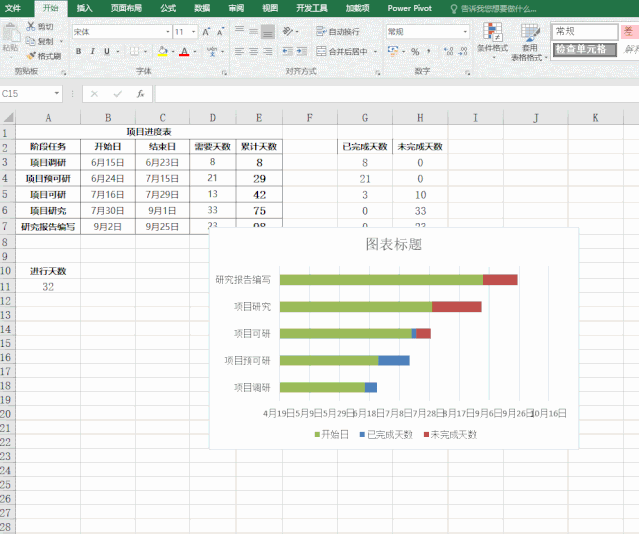Click cell A11 containing 32
Viewport: 639px width, 534px height.
coord(48,287)
